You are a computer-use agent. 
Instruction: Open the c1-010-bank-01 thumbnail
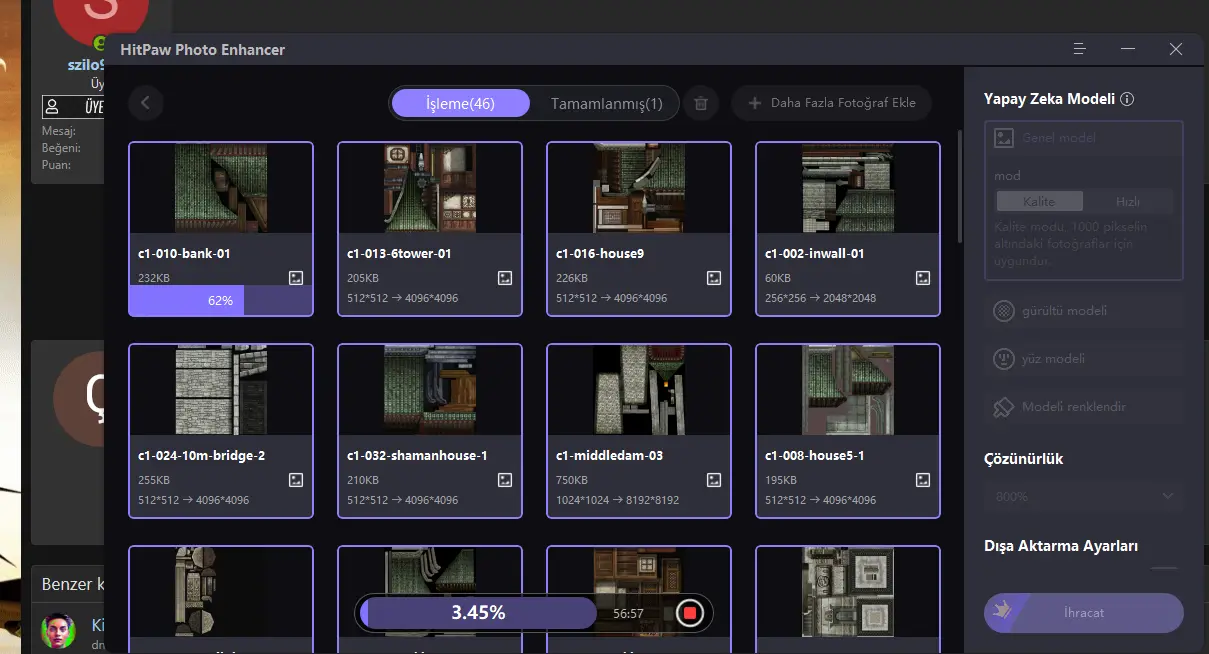coord(221,188)
